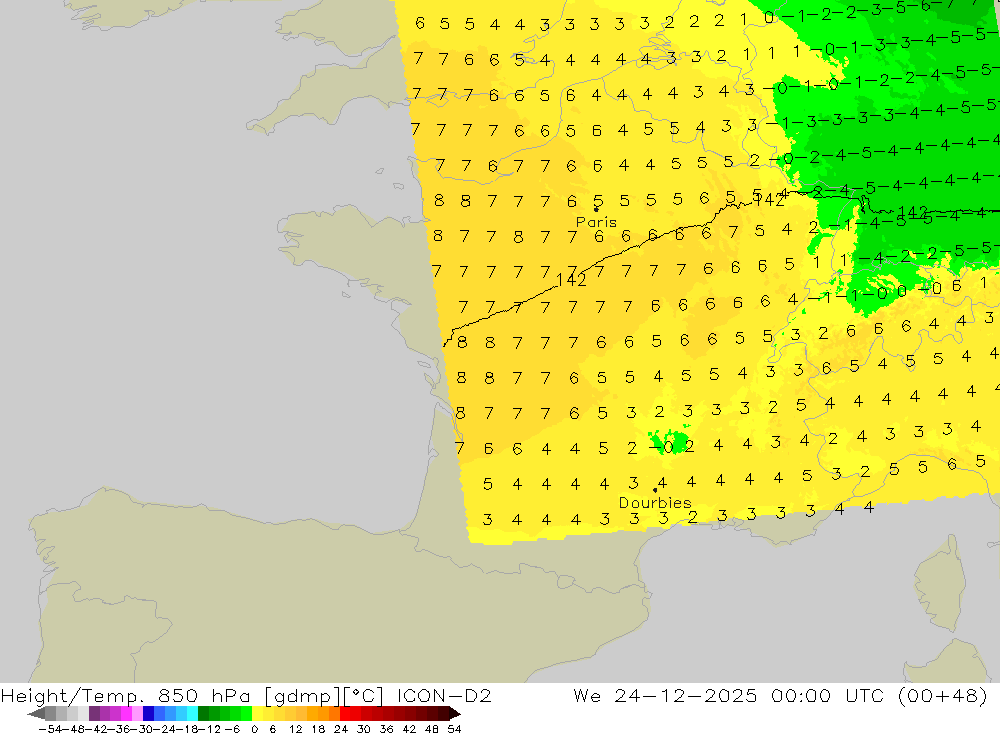Screen dimensions: 1000x733
Task: Click the dark blue legend swatch at -30
Action: (149, 713)
